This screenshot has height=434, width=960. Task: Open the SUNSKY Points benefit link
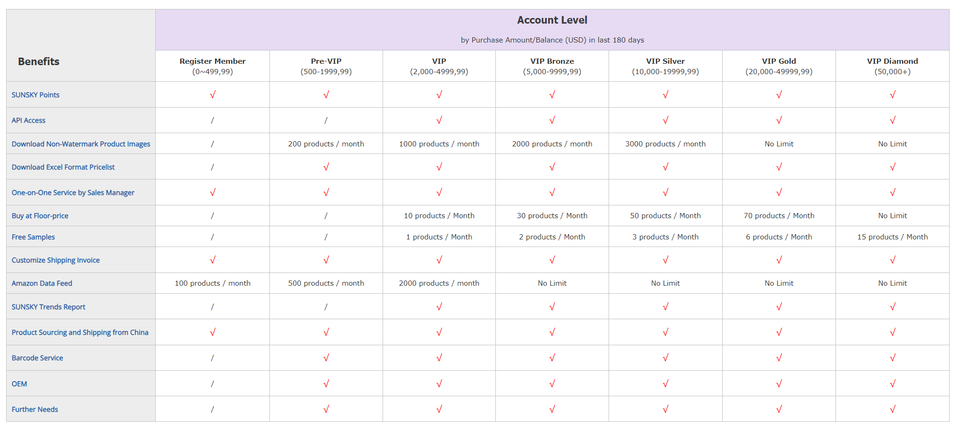click(35, 95)
